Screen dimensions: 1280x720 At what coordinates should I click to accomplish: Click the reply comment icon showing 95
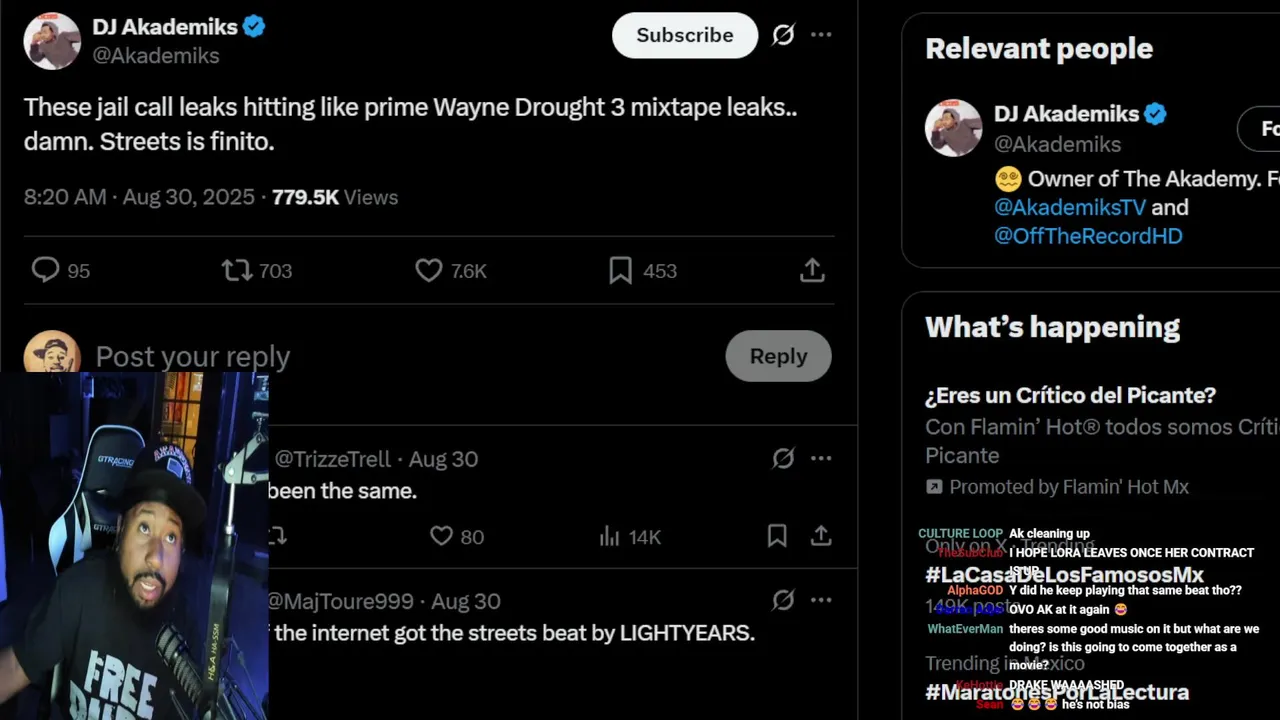point(46,270)
